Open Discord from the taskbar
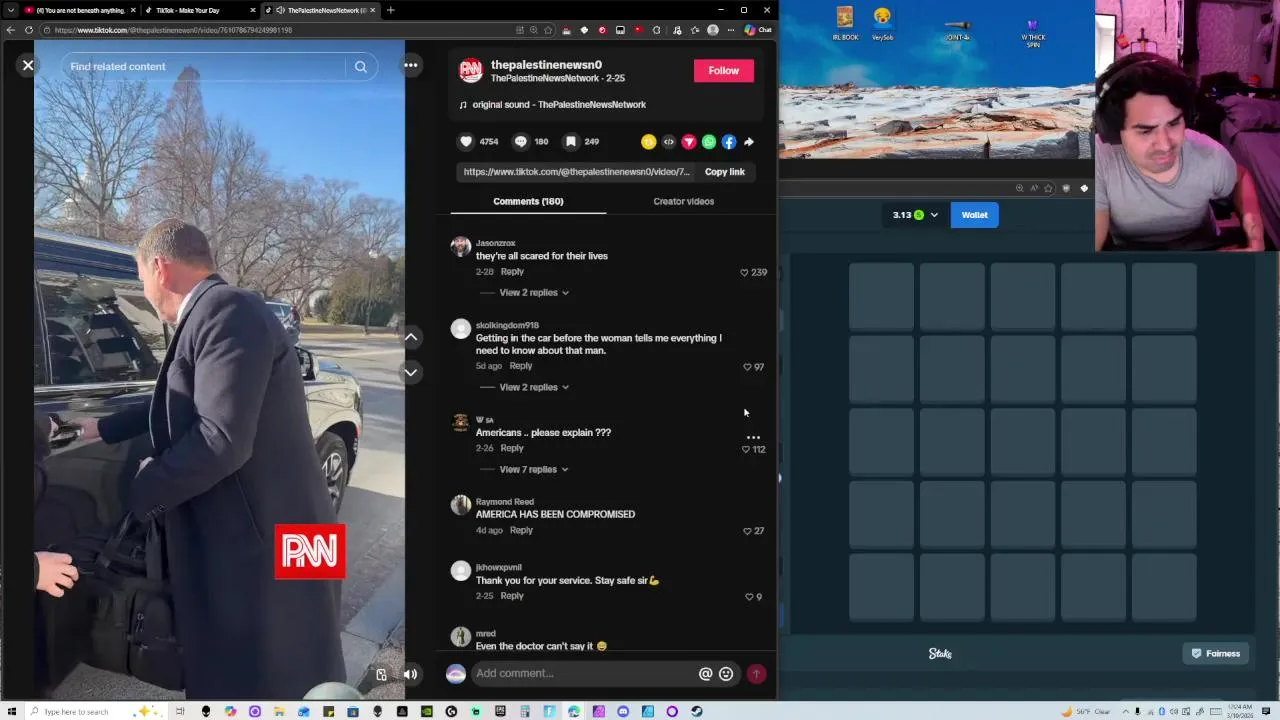This screenshot has width=1280, height=720. pyautogui.click(x=623, y=712)
